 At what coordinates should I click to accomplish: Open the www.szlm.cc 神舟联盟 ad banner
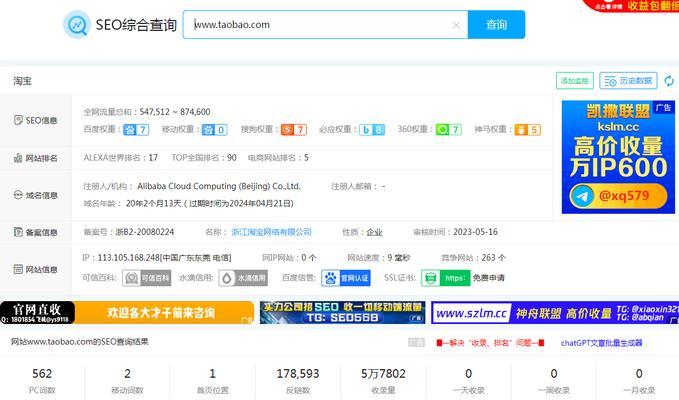tap(555, 313)
